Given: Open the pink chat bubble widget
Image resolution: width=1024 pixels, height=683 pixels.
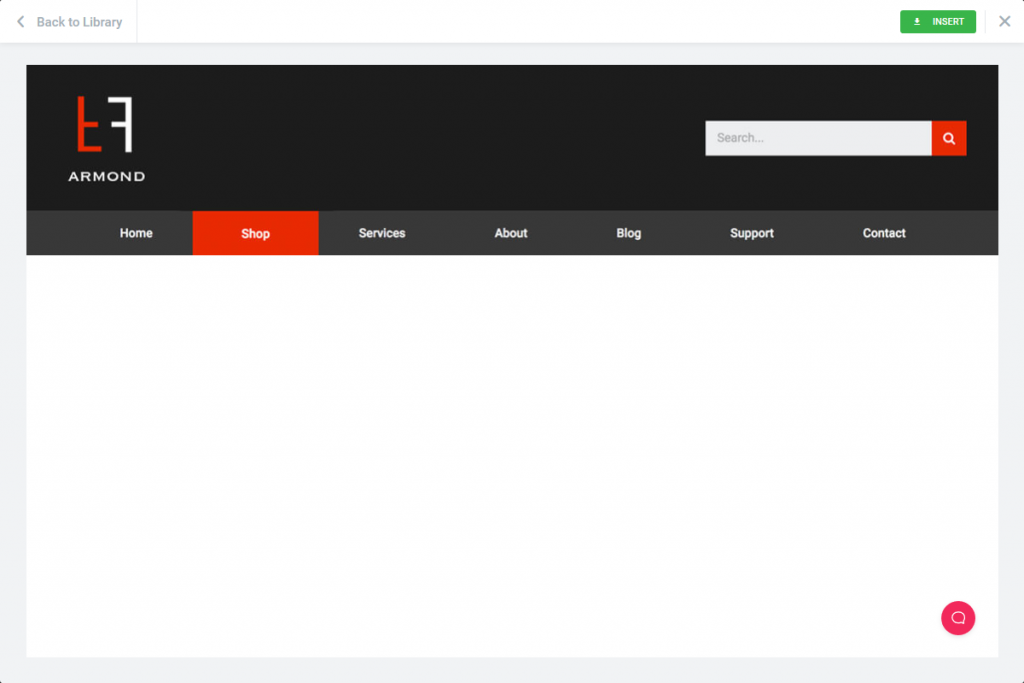Looking at the screenshot, I should (957, 618).
